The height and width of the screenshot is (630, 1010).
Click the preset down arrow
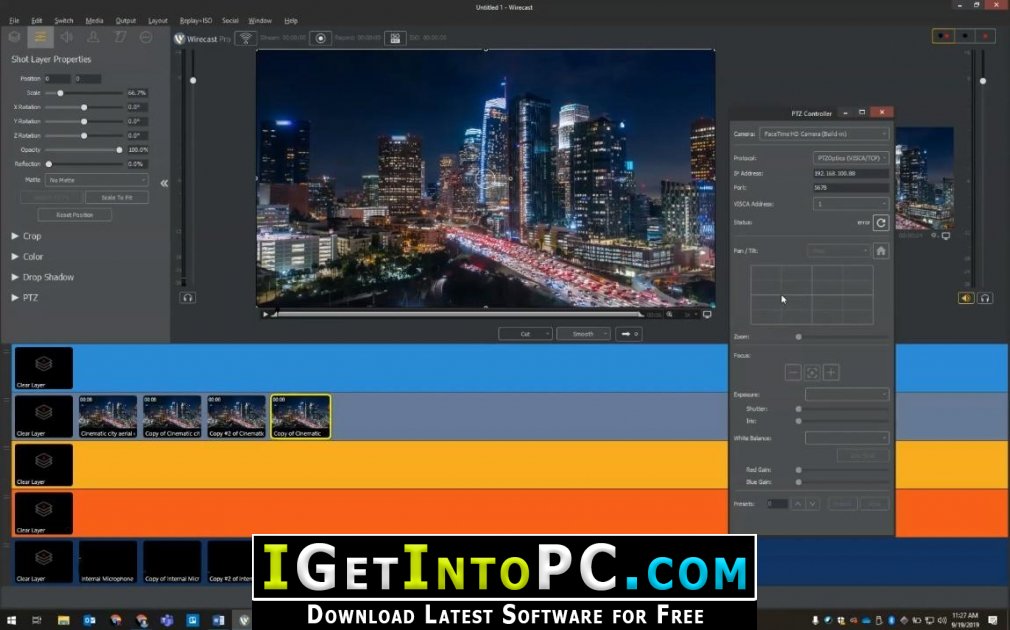pos(812,504)
